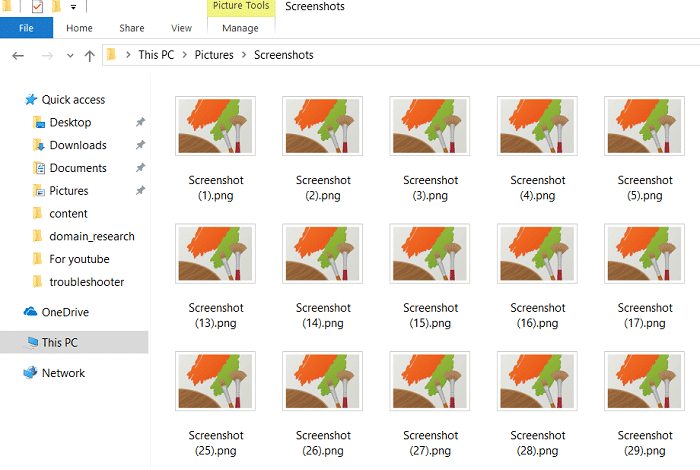This screenshot has width=700, height=470.
Task: Unpin Desktop using its pin icon
Action: point(141,122)
